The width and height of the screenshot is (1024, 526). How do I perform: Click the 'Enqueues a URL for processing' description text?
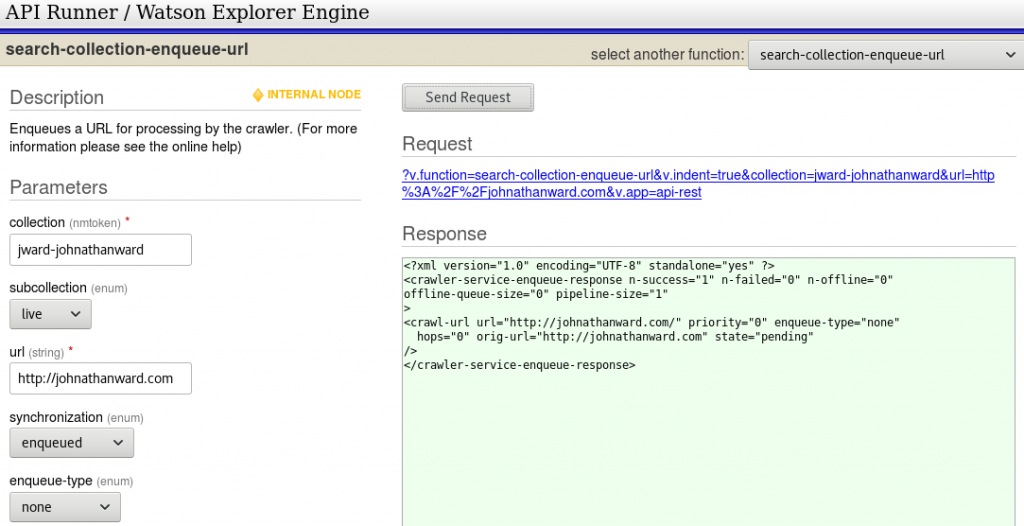point(184,138)
